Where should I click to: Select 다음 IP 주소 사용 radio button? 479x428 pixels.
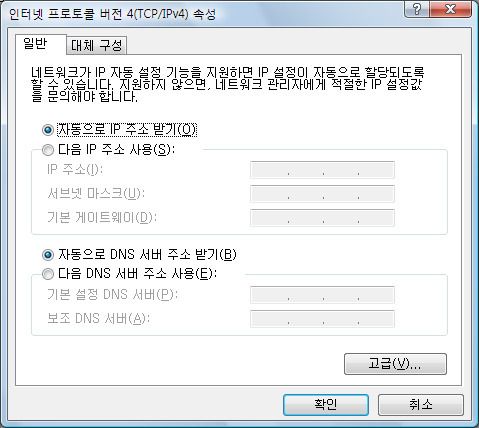pos(48,150)
